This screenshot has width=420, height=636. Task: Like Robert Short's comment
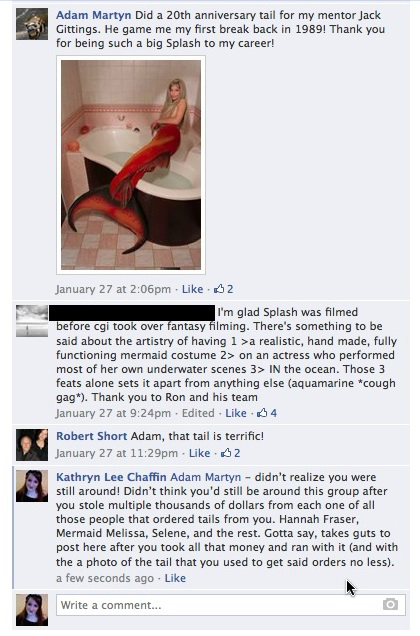click(200, 453)
